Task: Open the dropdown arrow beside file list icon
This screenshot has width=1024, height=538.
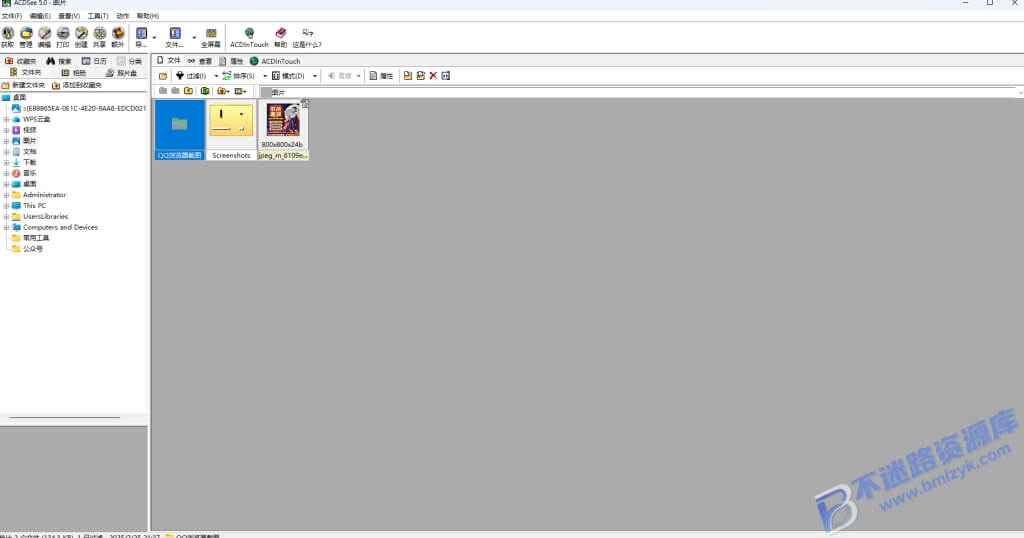Action: tap(194, 37)
